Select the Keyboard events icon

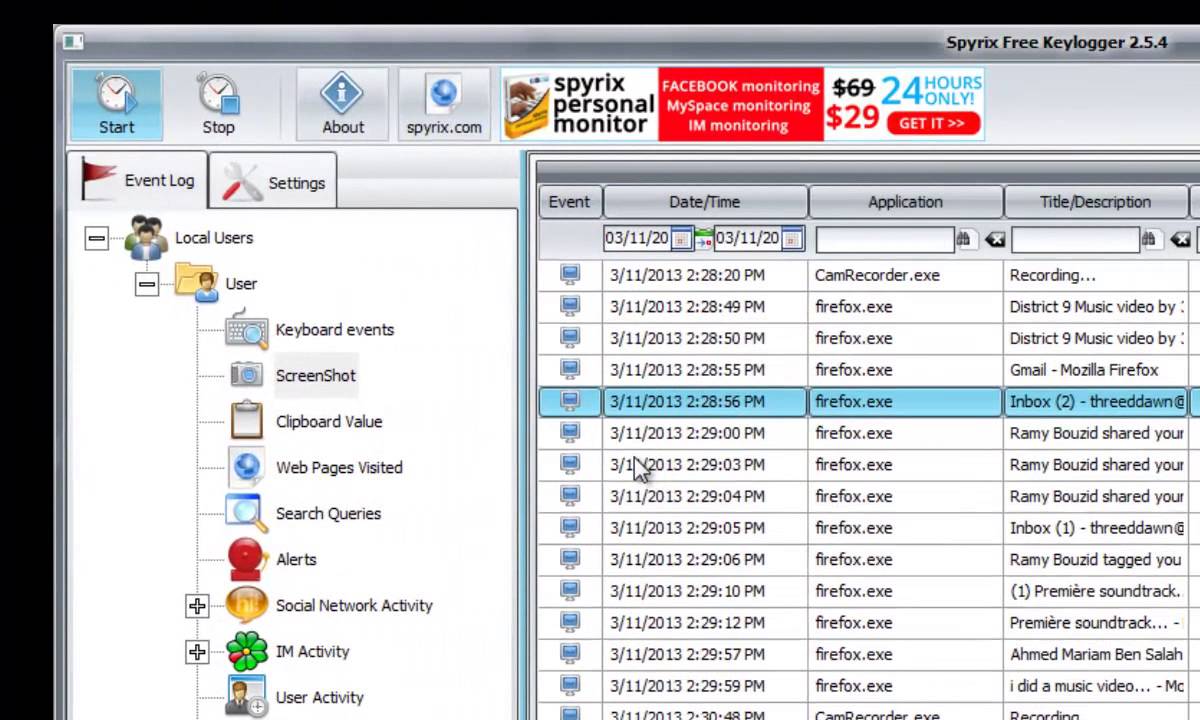click(246, 330)
